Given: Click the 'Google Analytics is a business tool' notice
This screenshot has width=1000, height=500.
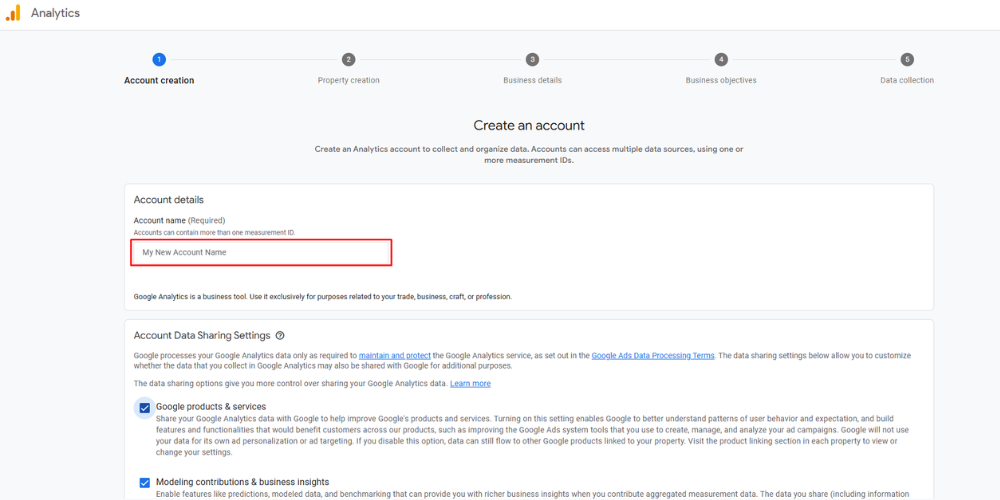Looking at the screenshot, I should pyautogui.click(x=323, y=297).
